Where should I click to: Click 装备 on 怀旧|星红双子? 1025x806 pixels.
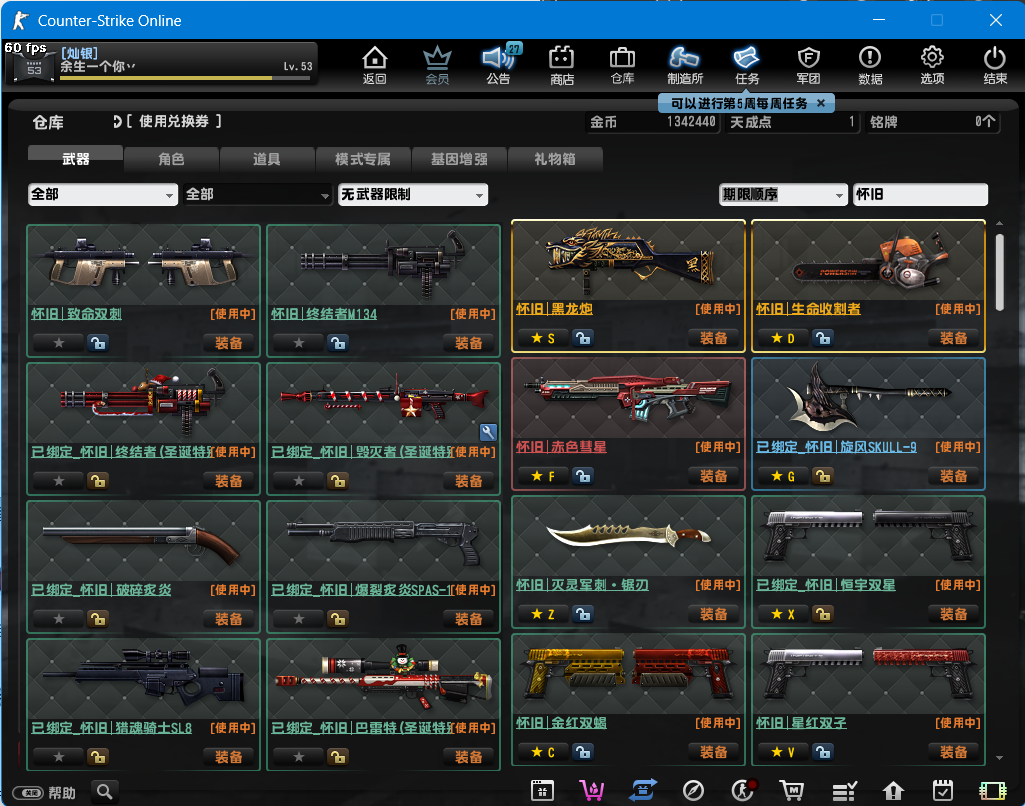[x=954, y=752]
